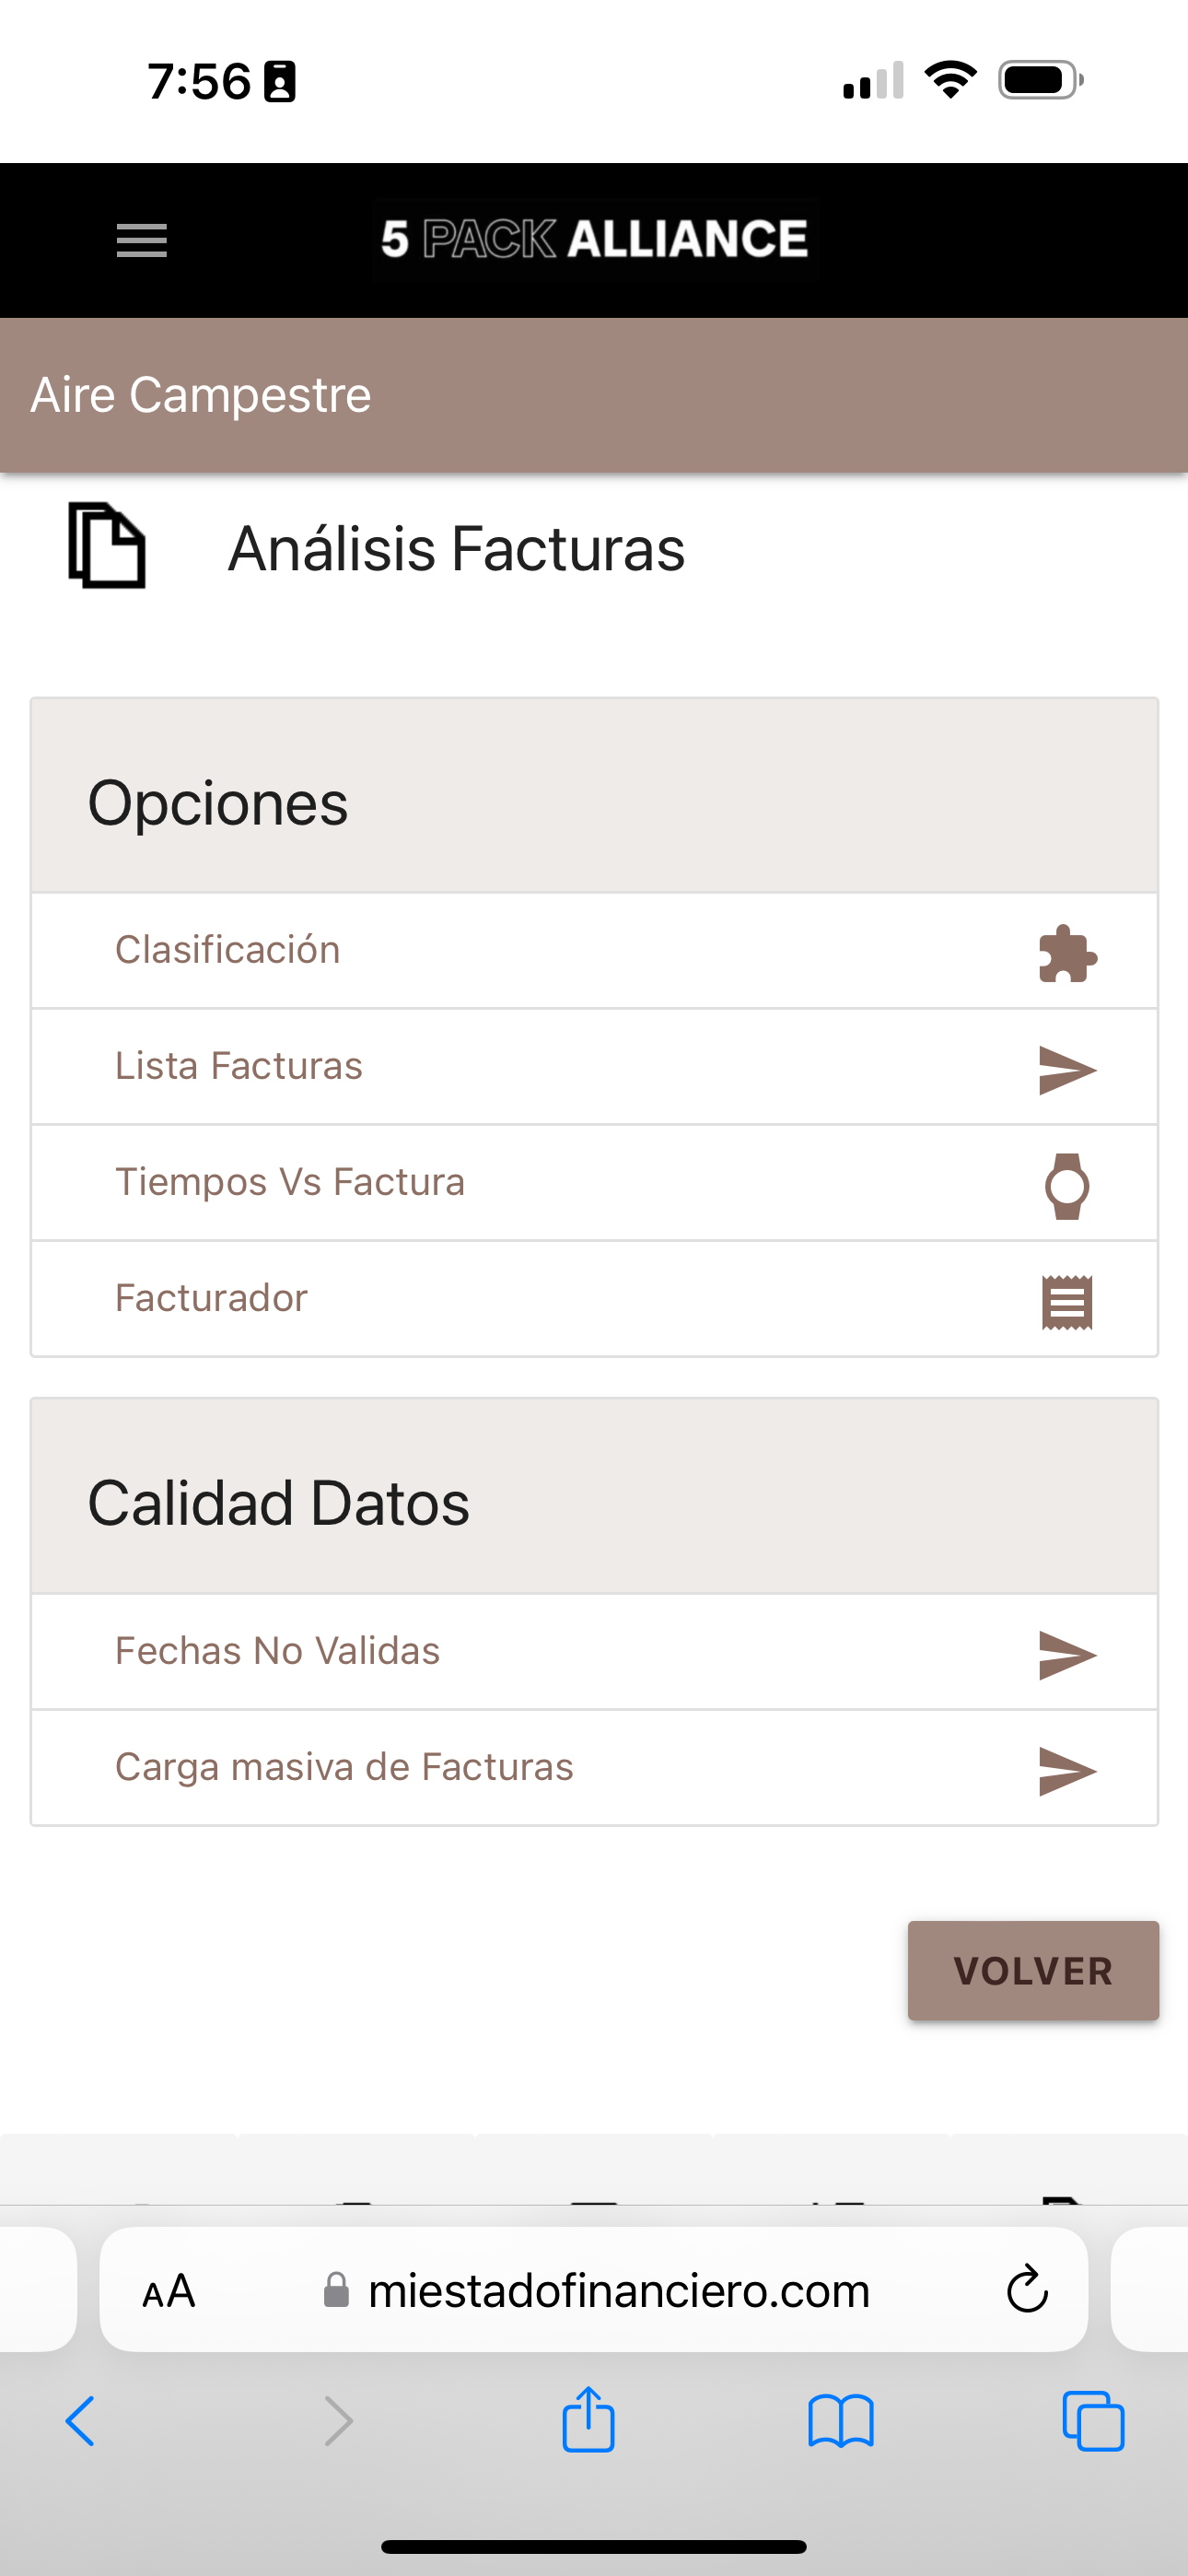Click the Fechas No Validas arrow icon
The height and width of the screenshot is (2576, 1188).
click(x=1067, y=1654)
